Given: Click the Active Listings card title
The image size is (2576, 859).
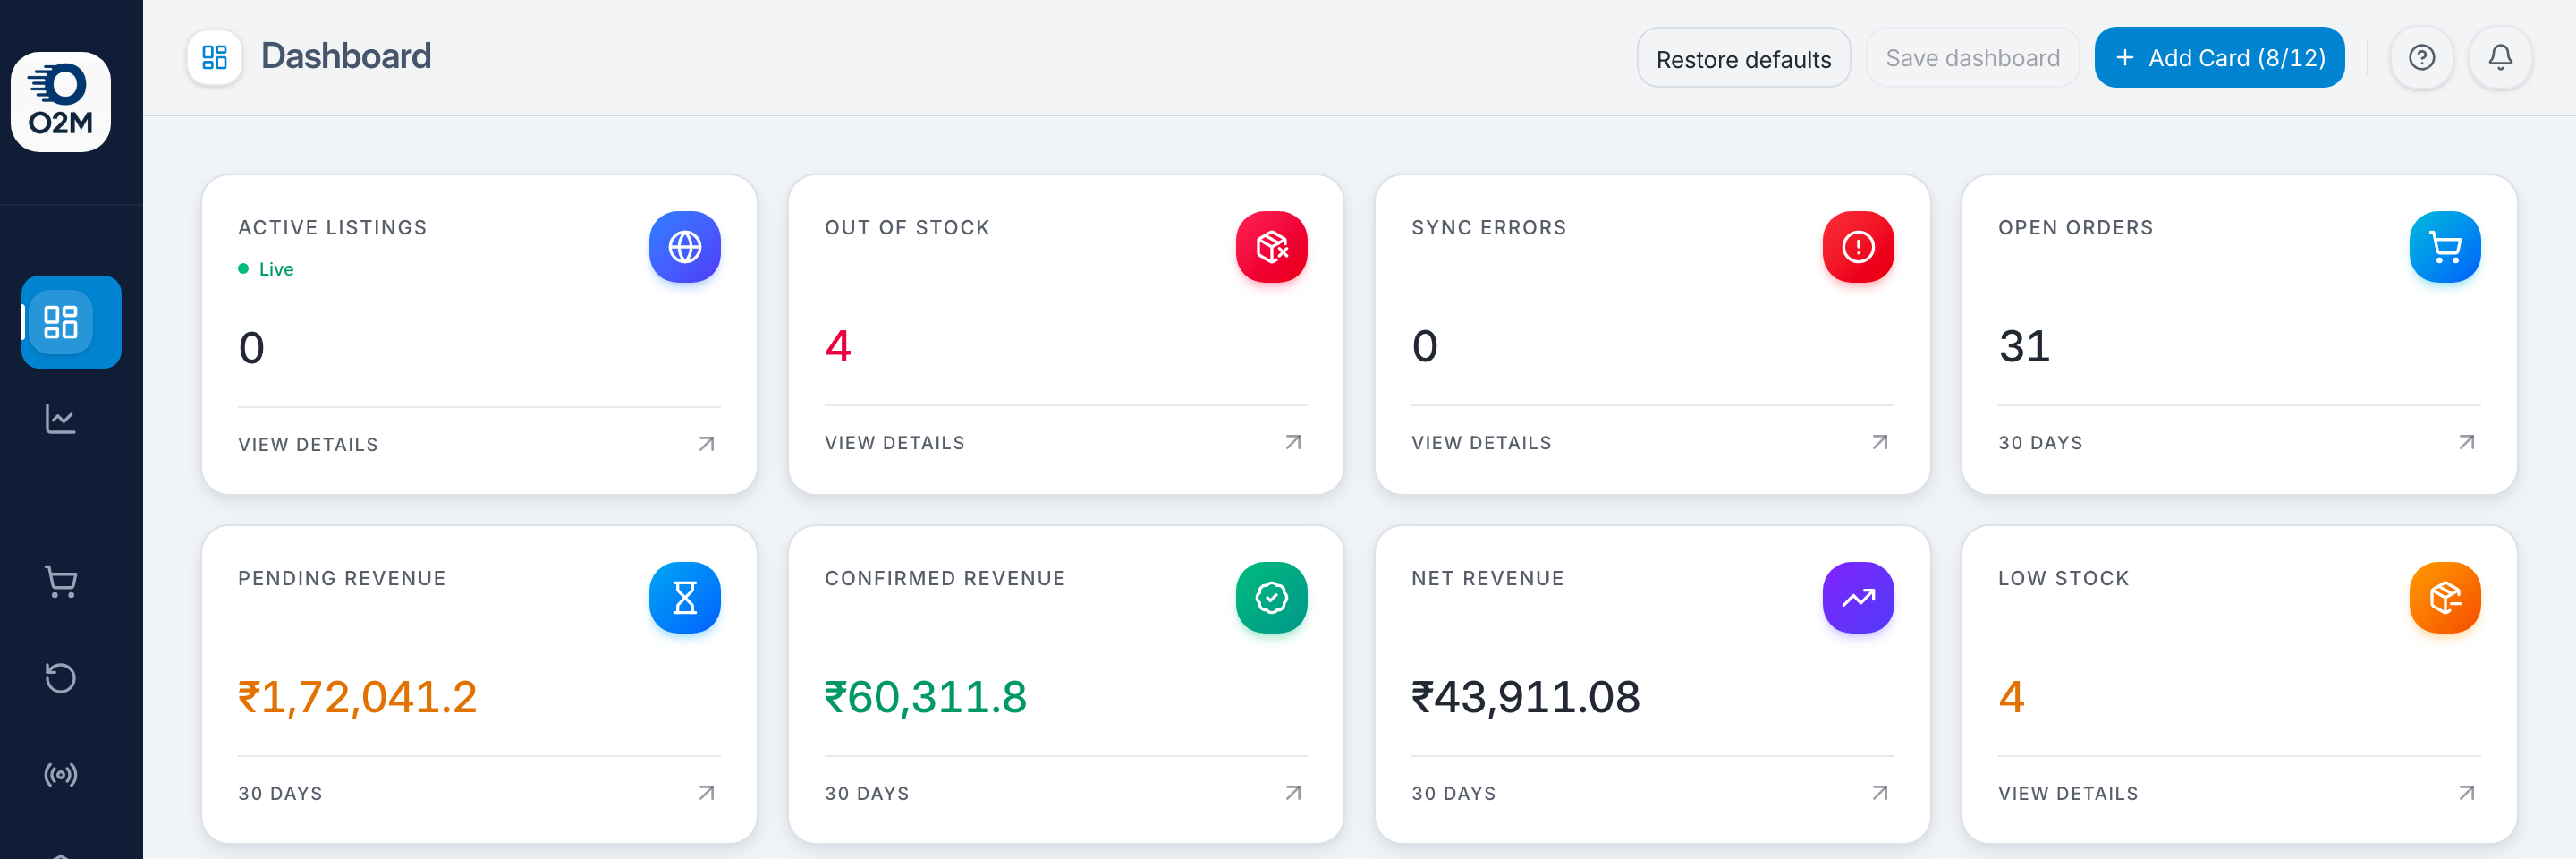Looking at the screenshot, I should point(332,228).
